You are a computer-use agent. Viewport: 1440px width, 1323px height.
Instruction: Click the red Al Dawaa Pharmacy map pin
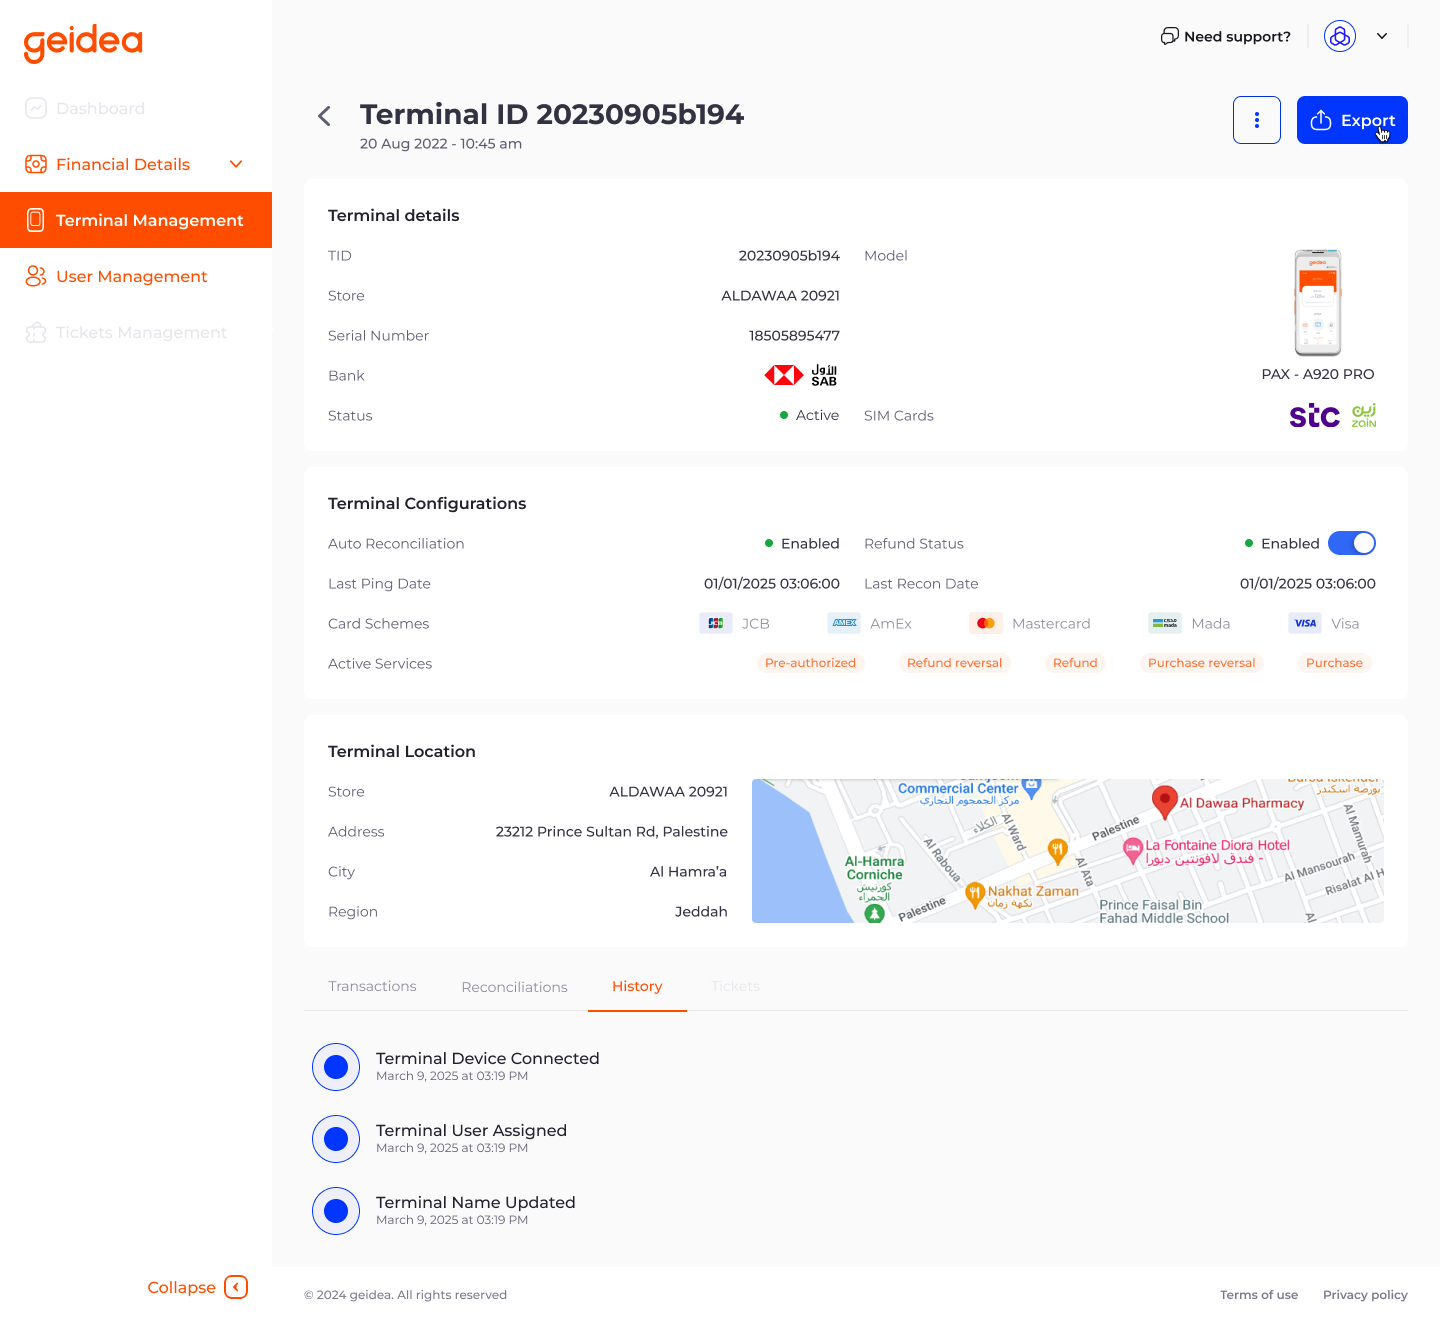click(1164, 800)
